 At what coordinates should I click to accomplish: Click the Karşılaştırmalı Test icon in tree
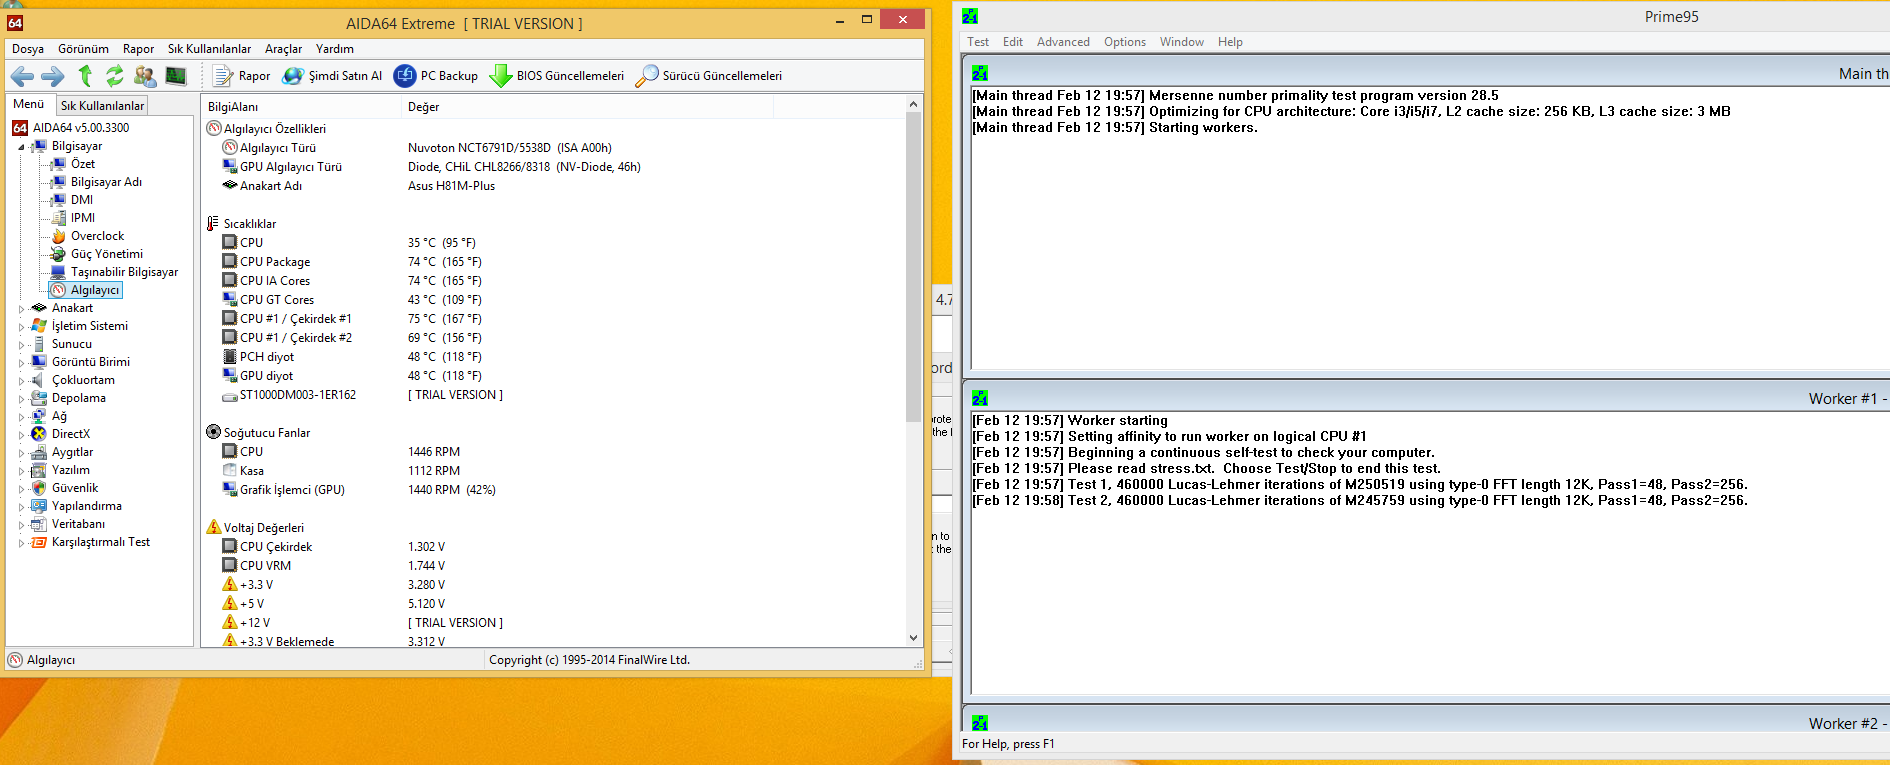tap(39, 542)
